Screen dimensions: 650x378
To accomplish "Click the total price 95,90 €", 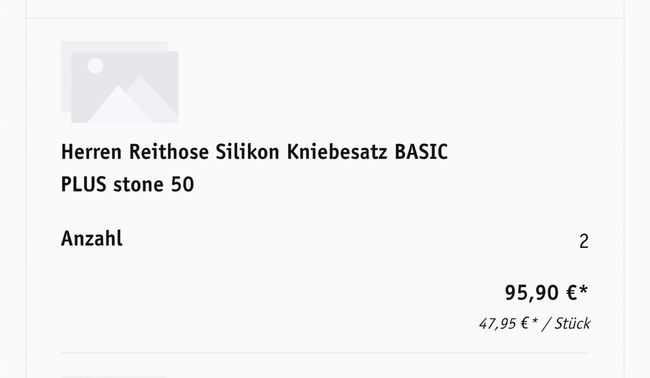I will pos(546,293).
